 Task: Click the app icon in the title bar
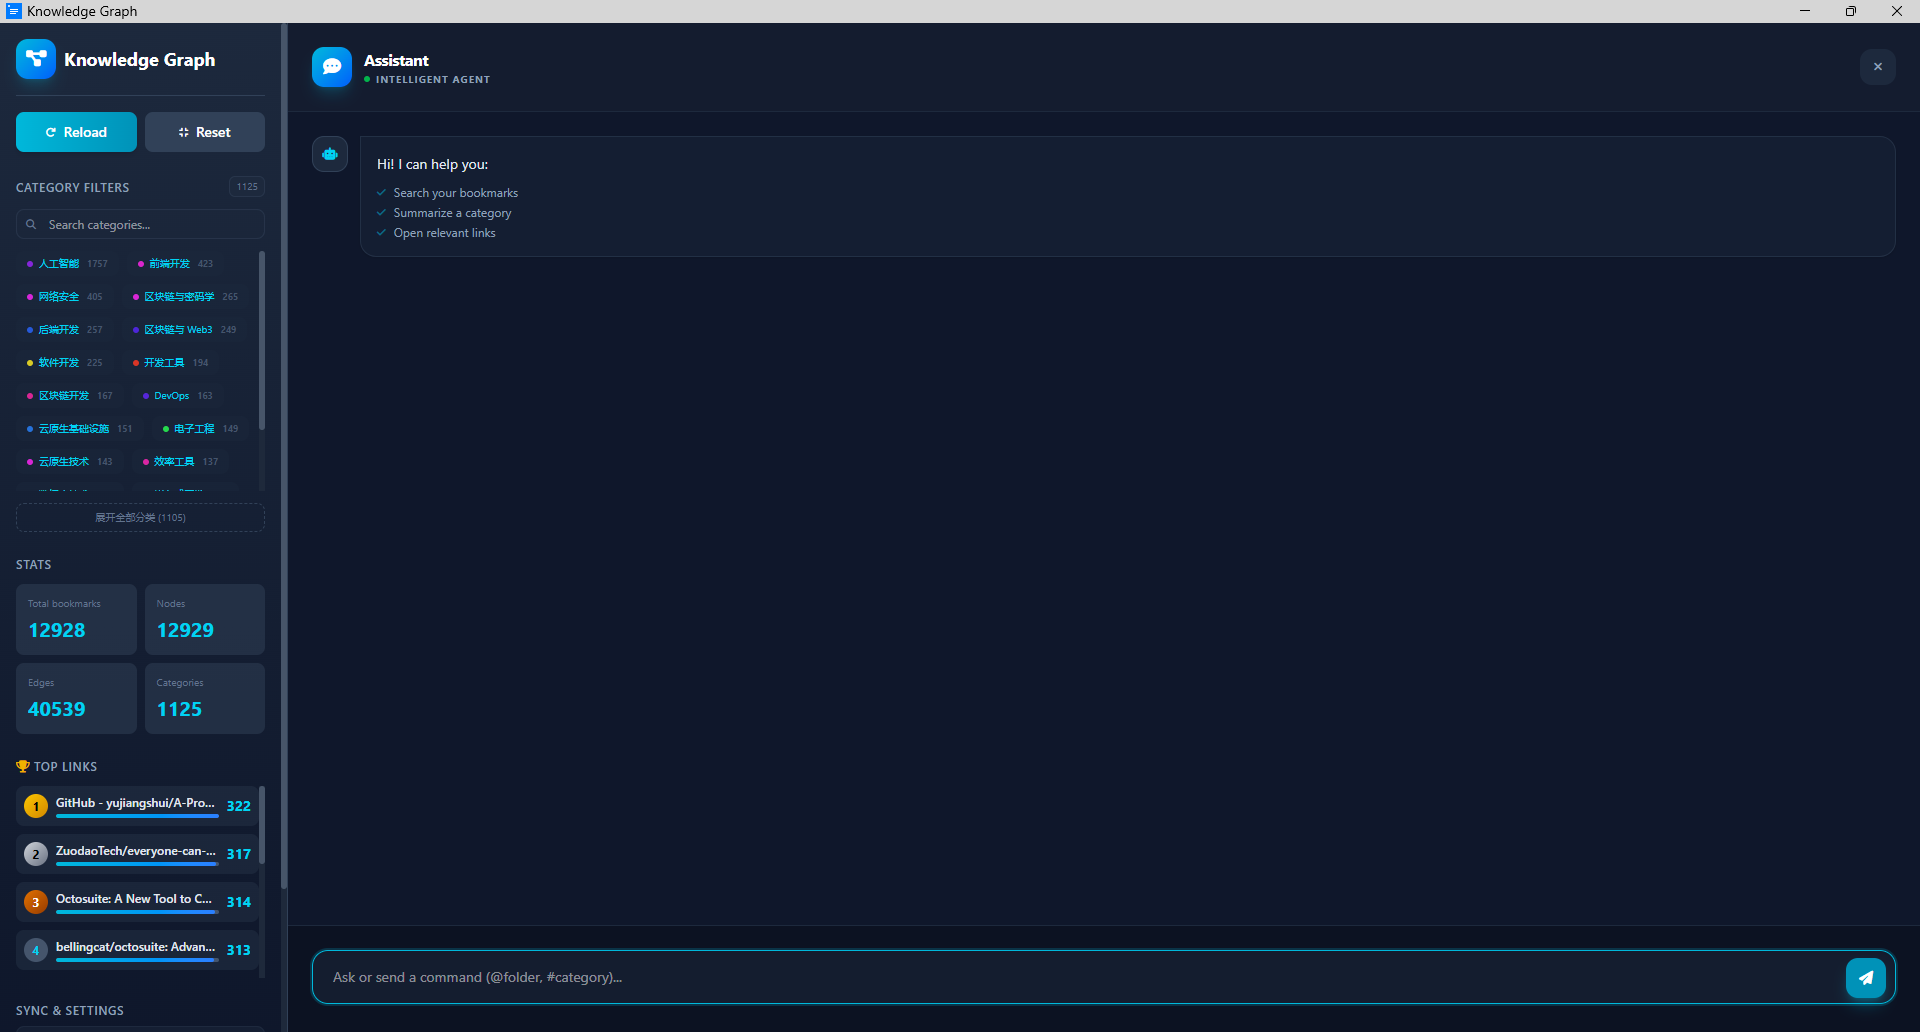click(x=14, y=11)
